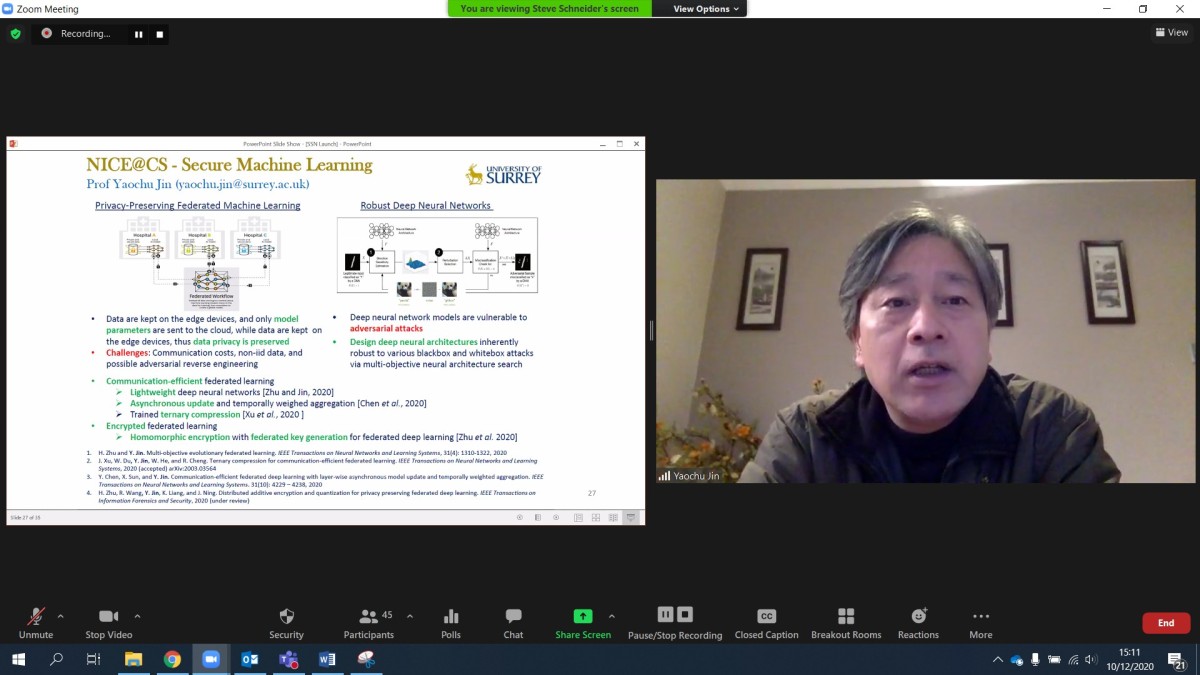Pause the recording in the top indicator
Screen dimensions: 1200x675
(x=139, y=34)
